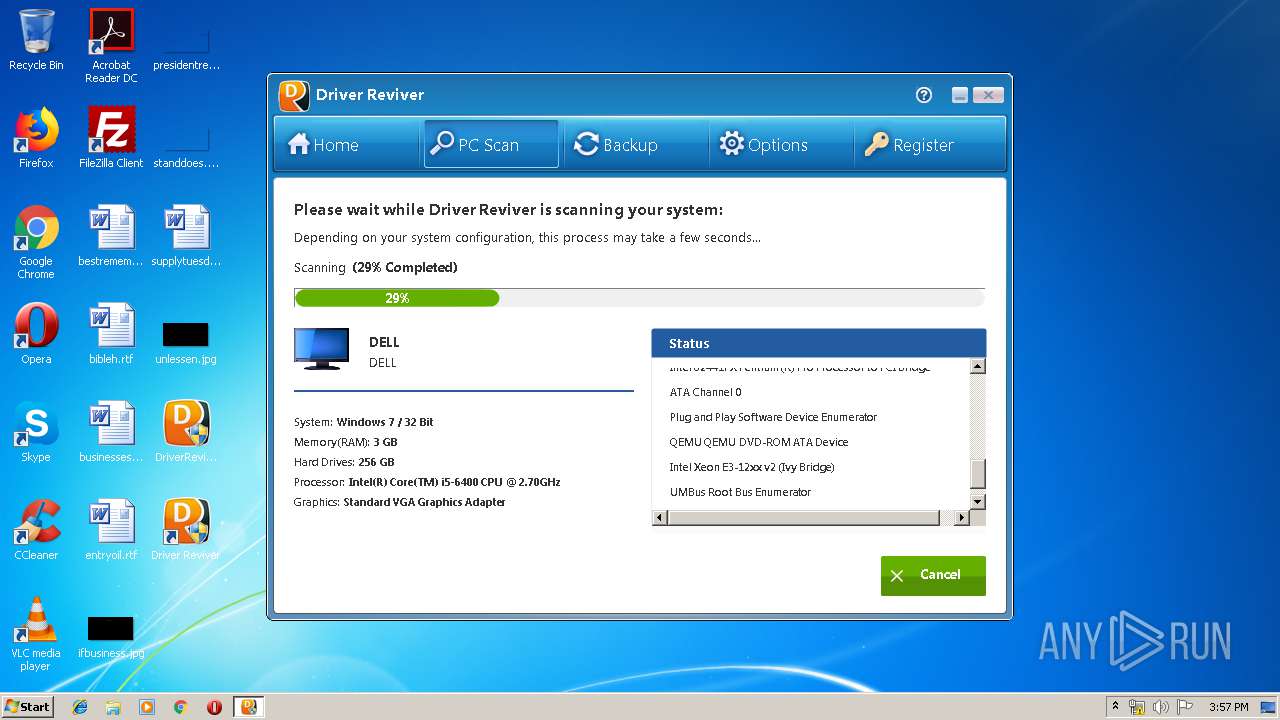Image resolution: width=1280 pixels, height=720 pixels.
Task: Open Opera desktop shortcut
Action: 36,334
